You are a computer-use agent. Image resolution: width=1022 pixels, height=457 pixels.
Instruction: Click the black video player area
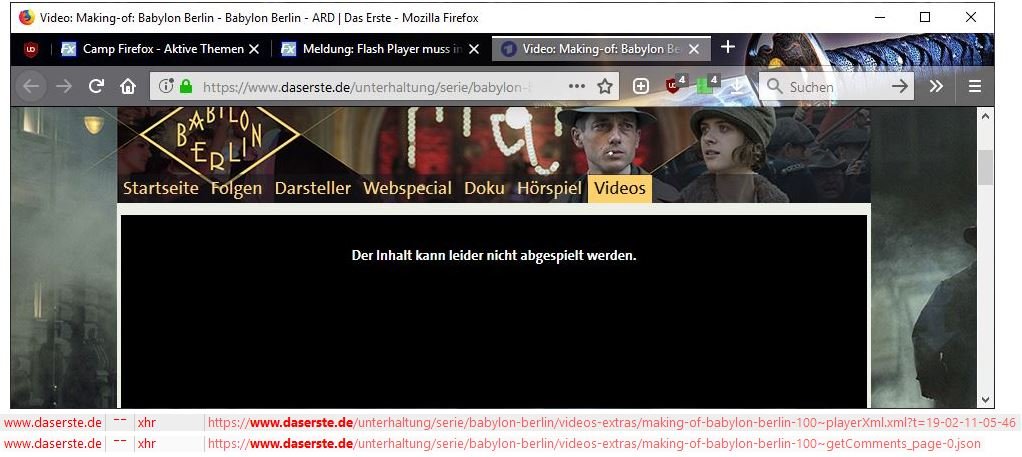point(494,311)
